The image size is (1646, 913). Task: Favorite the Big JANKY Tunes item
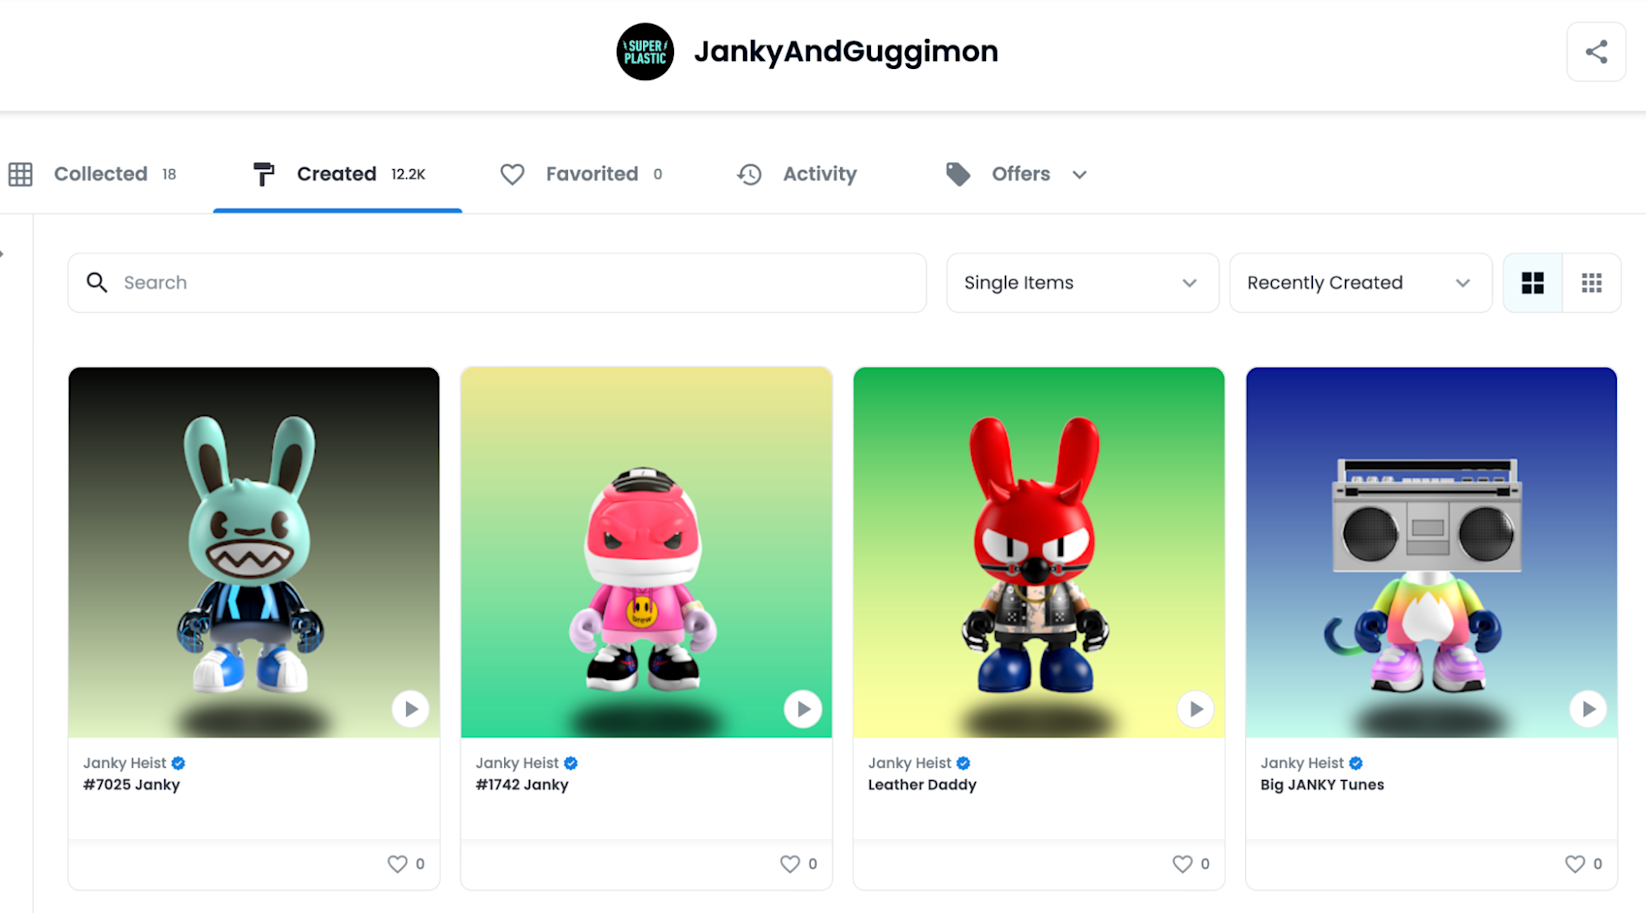pyautogui.click(x=1575, y=864)
